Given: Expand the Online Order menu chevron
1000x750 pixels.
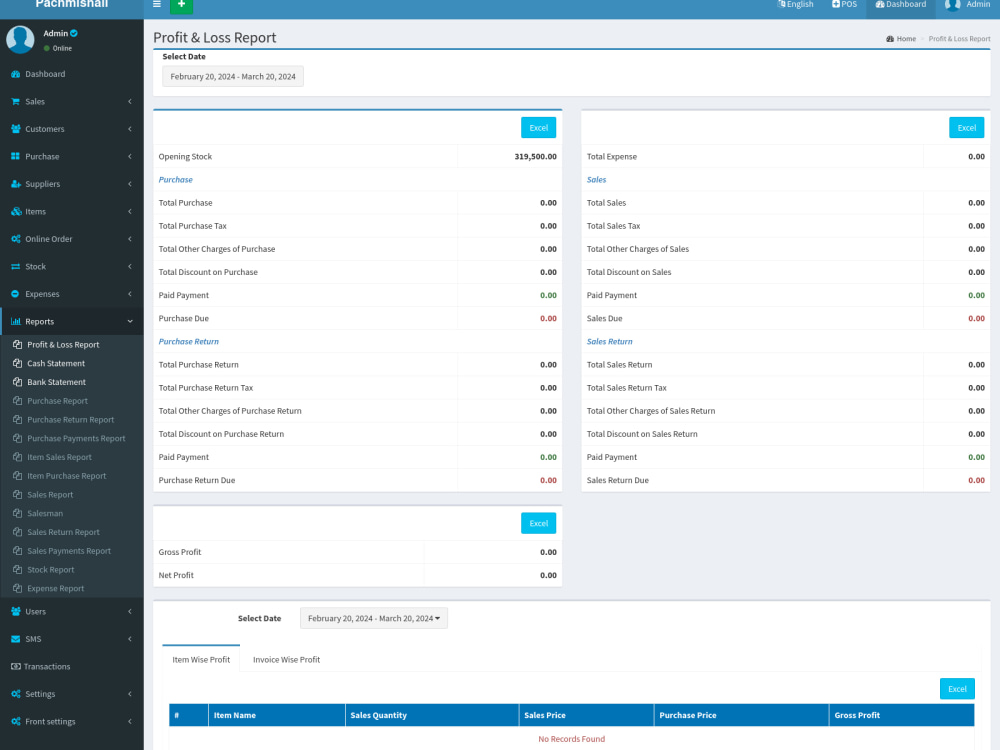Looking at the screenshot, I should 130,239.
